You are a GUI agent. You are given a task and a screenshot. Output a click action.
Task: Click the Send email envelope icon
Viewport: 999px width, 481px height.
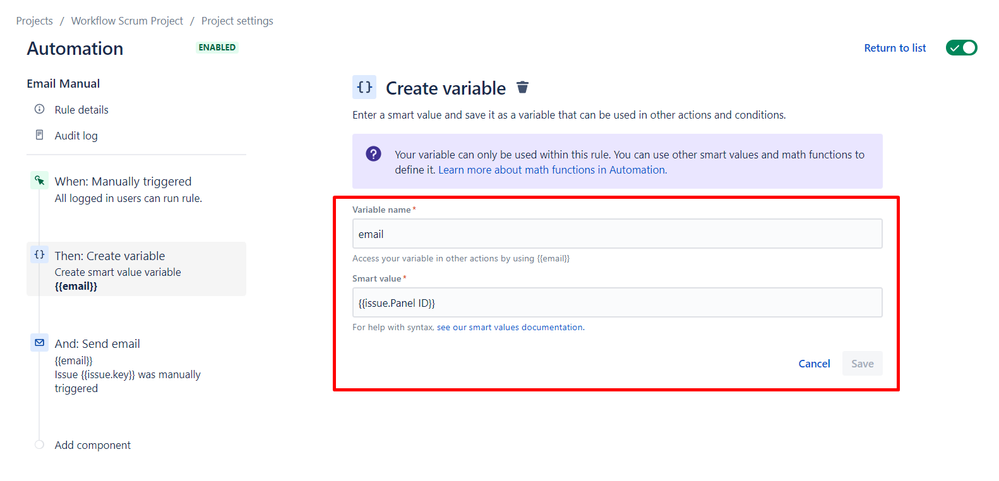(40, 343)
